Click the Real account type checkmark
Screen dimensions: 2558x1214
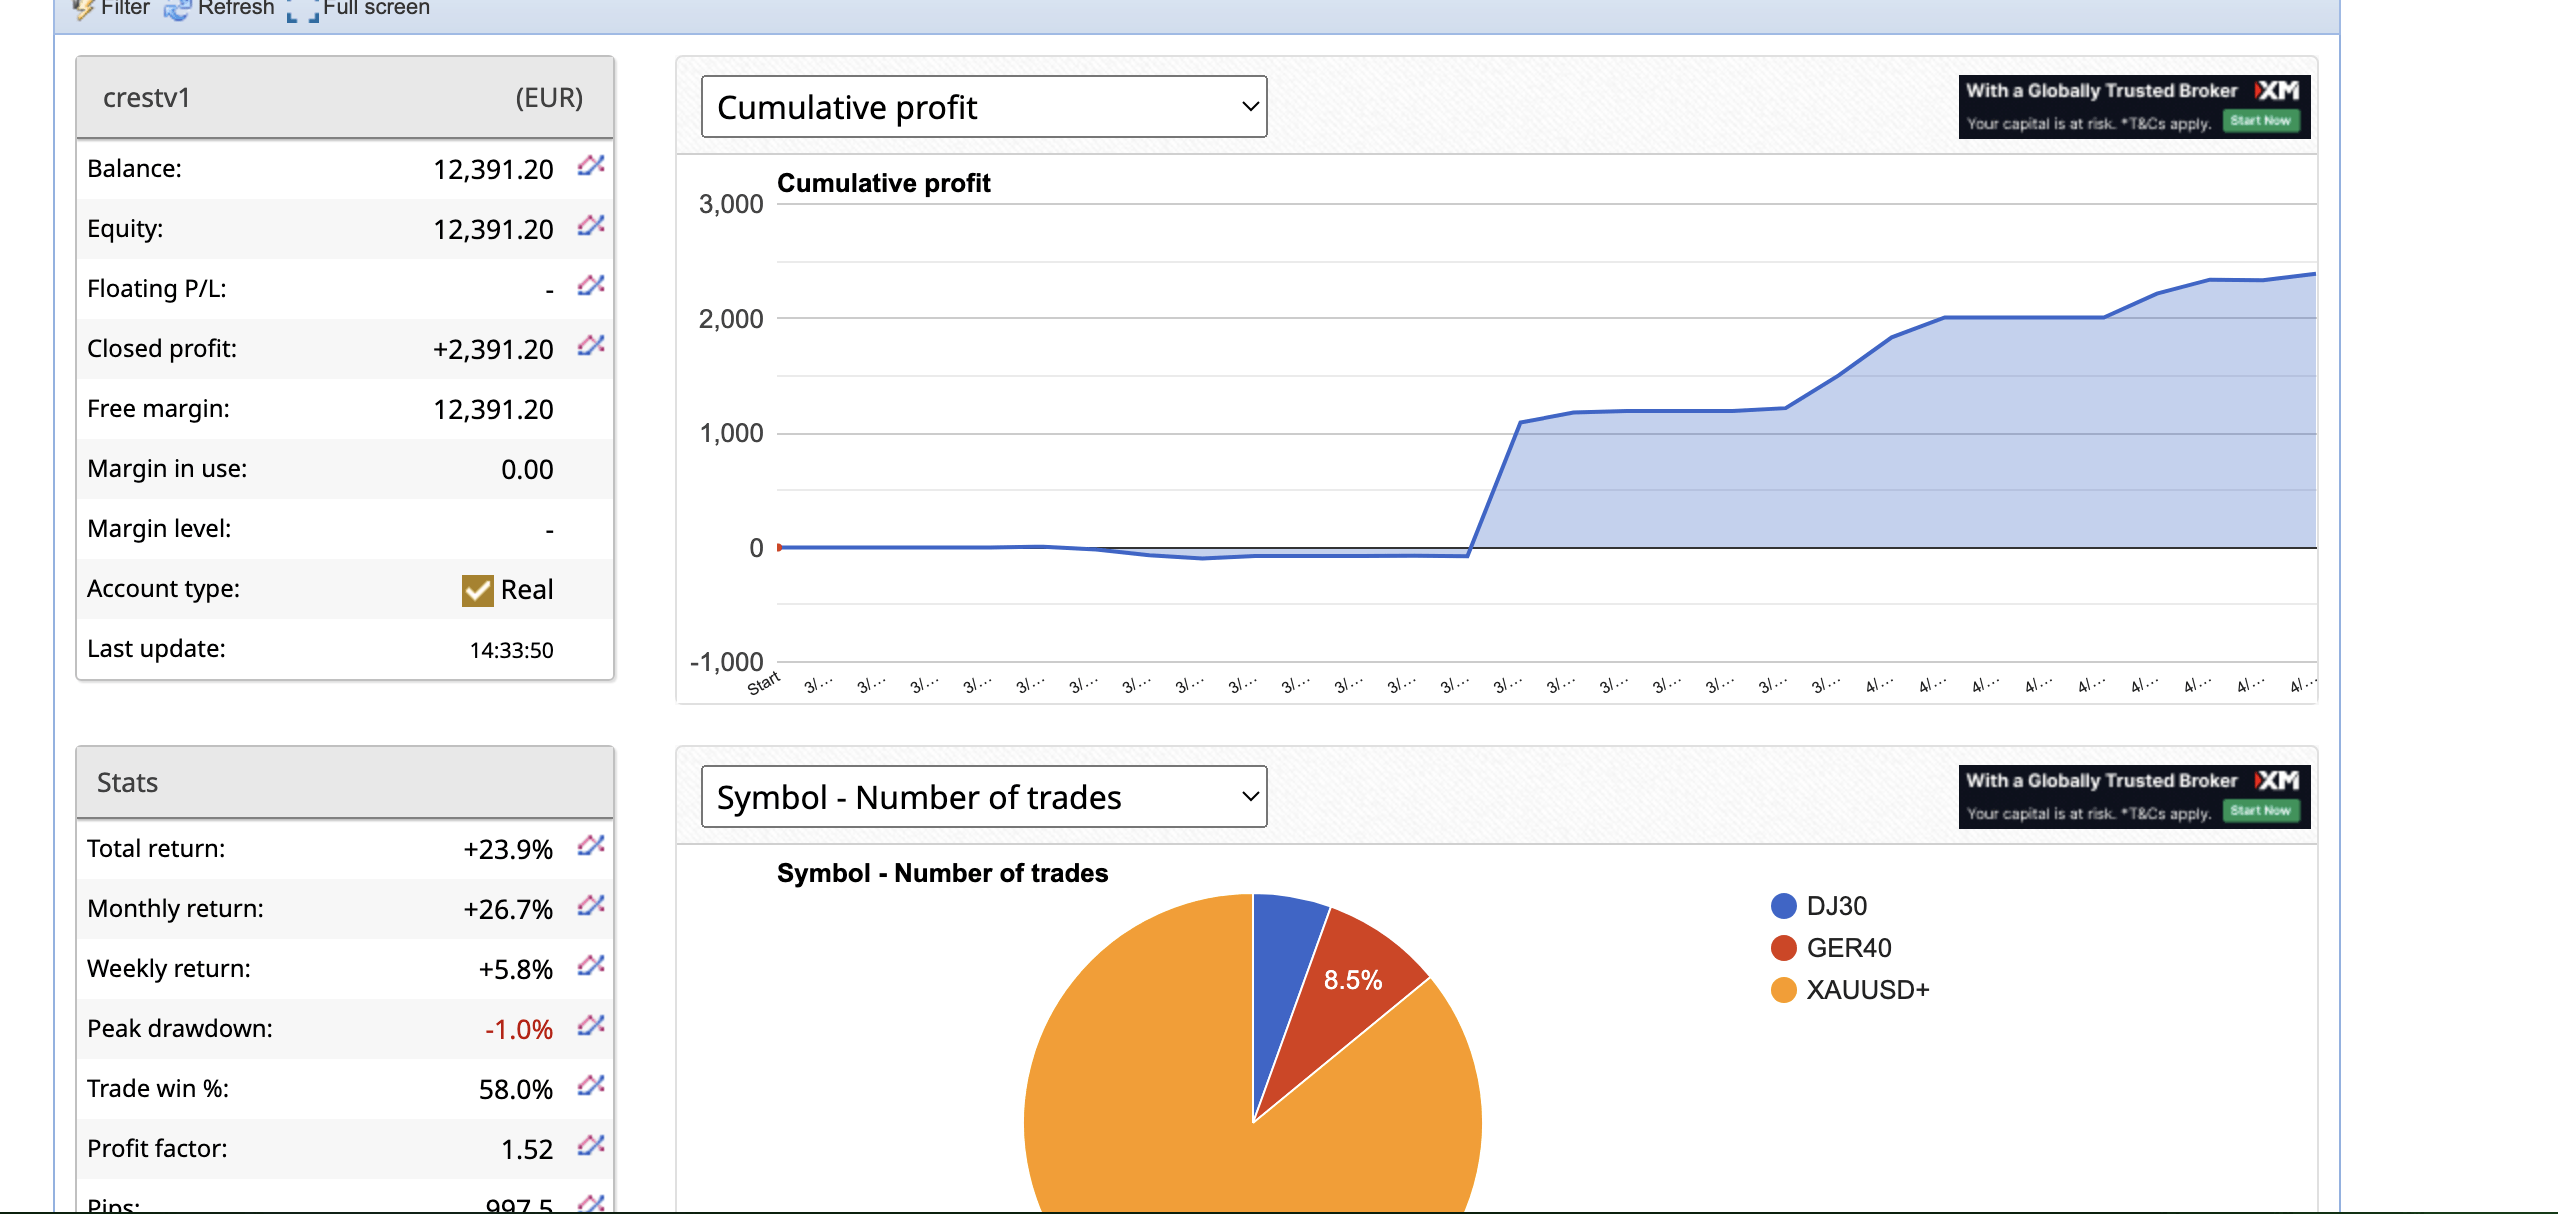[477, 590]
